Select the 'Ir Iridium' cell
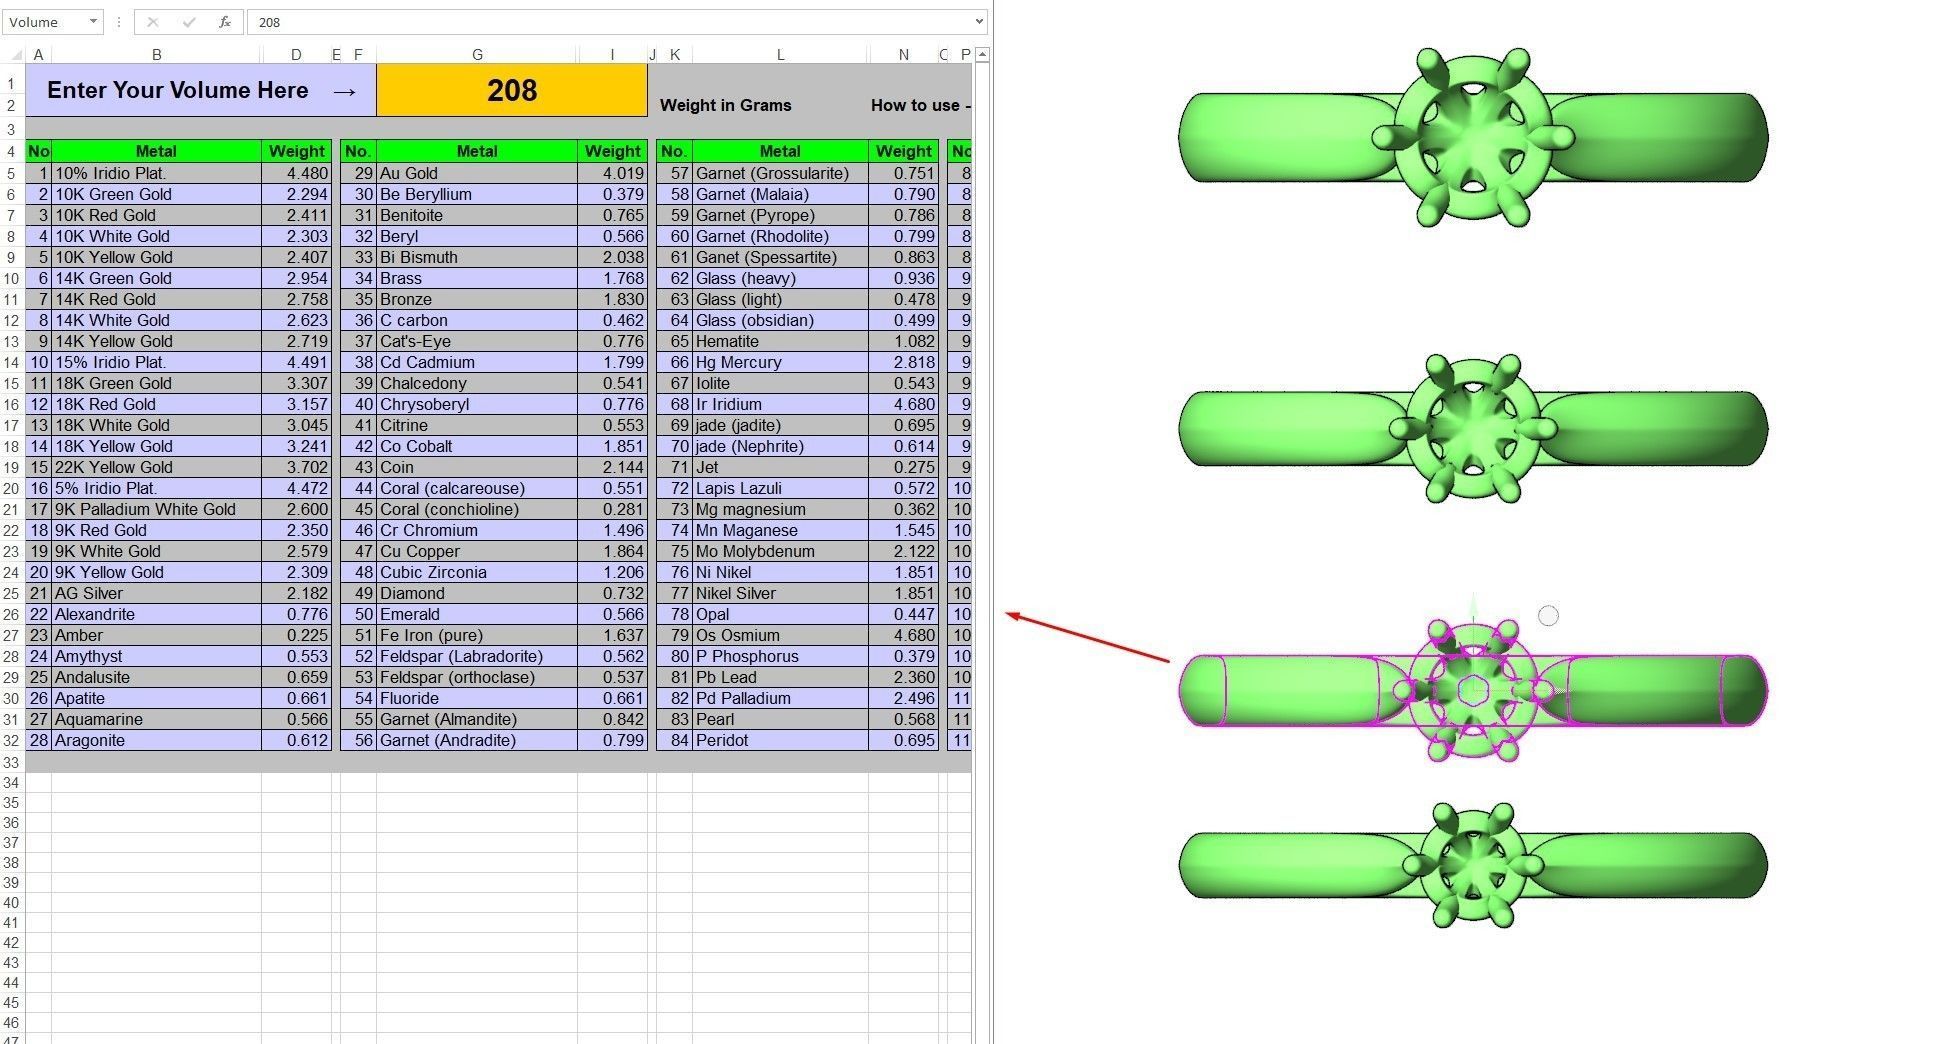Viewport: 1956px width, 1044px height. [780, 404]
